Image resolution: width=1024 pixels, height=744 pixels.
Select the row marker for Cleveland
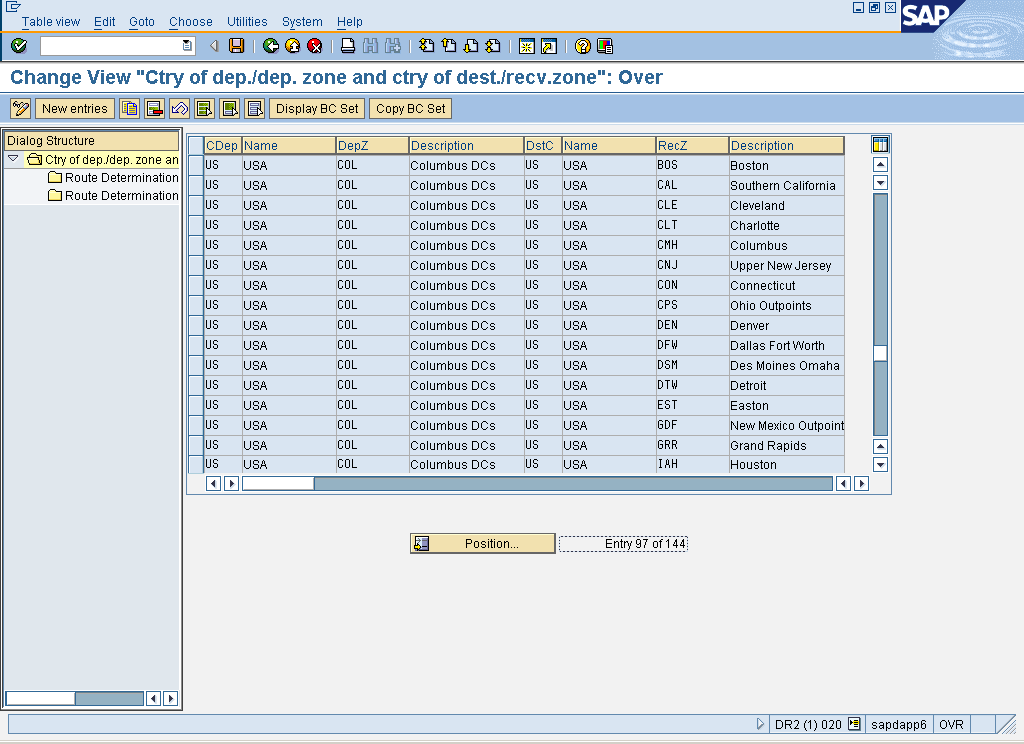point(196,205)
